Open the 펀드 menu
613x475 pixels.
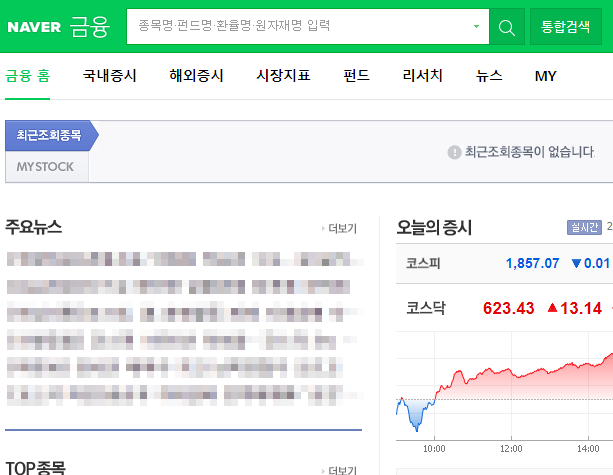(356, 76)
